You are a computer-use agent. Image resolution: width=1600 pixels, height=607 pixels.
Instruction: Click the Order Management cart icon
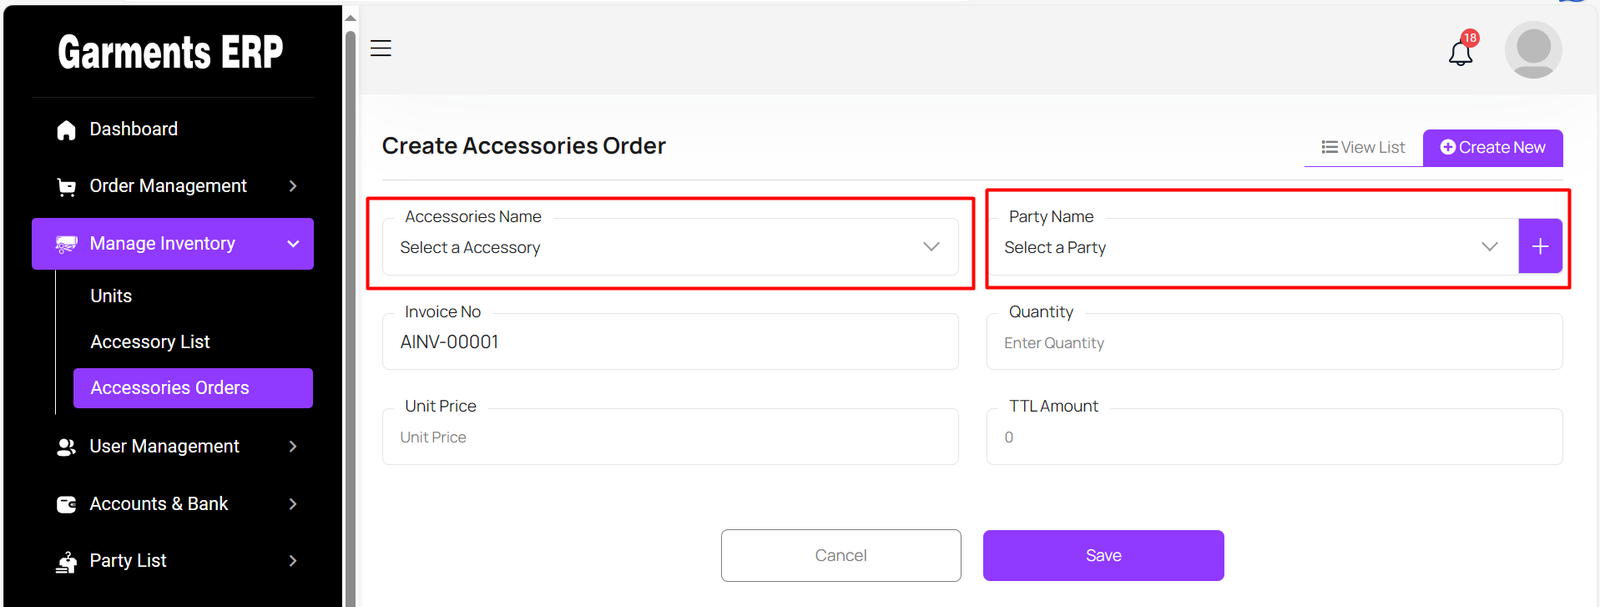pos(67,187)
